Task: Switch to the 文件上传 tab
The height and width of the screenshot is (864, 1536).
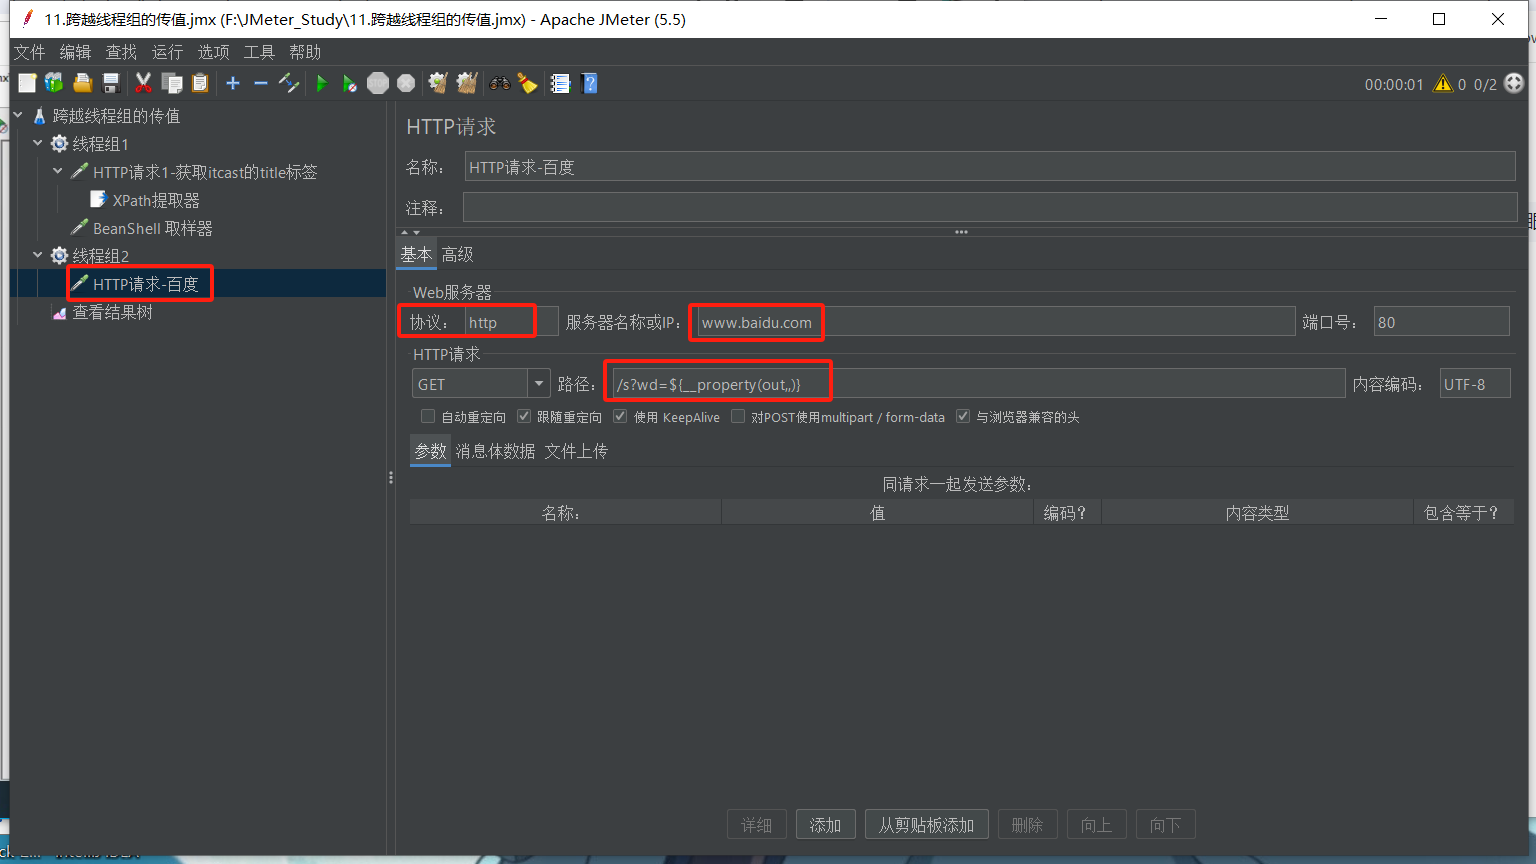Action: [576, 451]
